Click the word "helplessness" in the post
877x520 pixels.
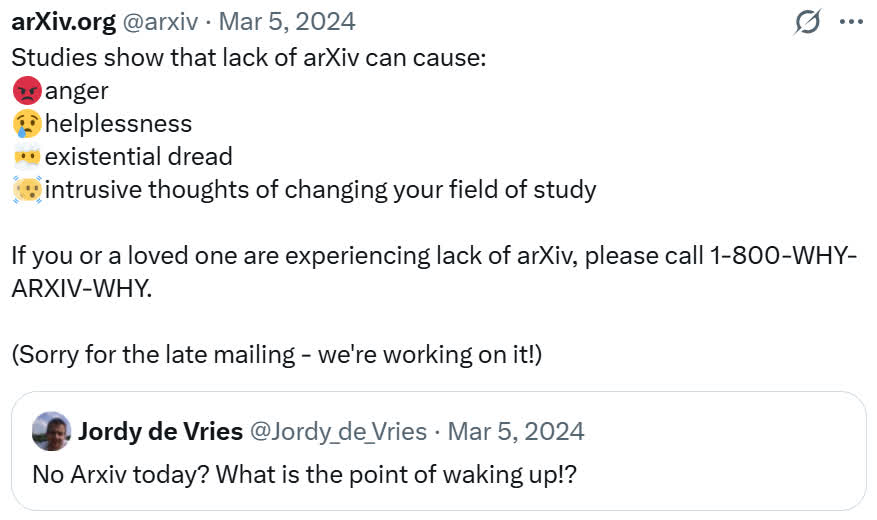118,125
